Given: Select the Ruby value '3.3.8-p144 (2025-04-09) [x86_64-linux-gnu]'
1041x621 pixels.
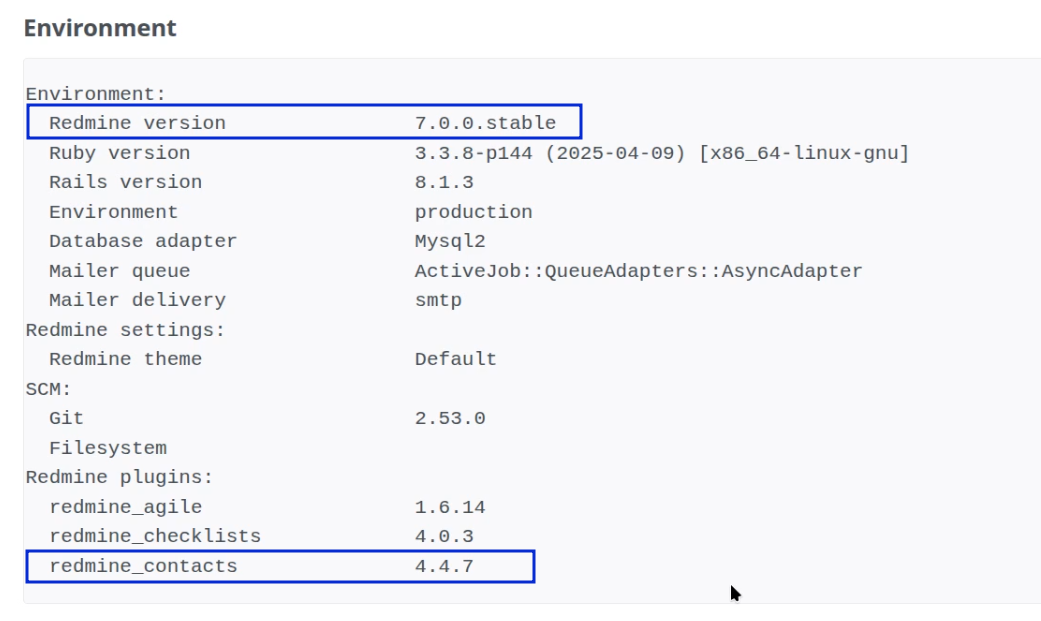Looking at the screenshot, I should pos(662,153).
